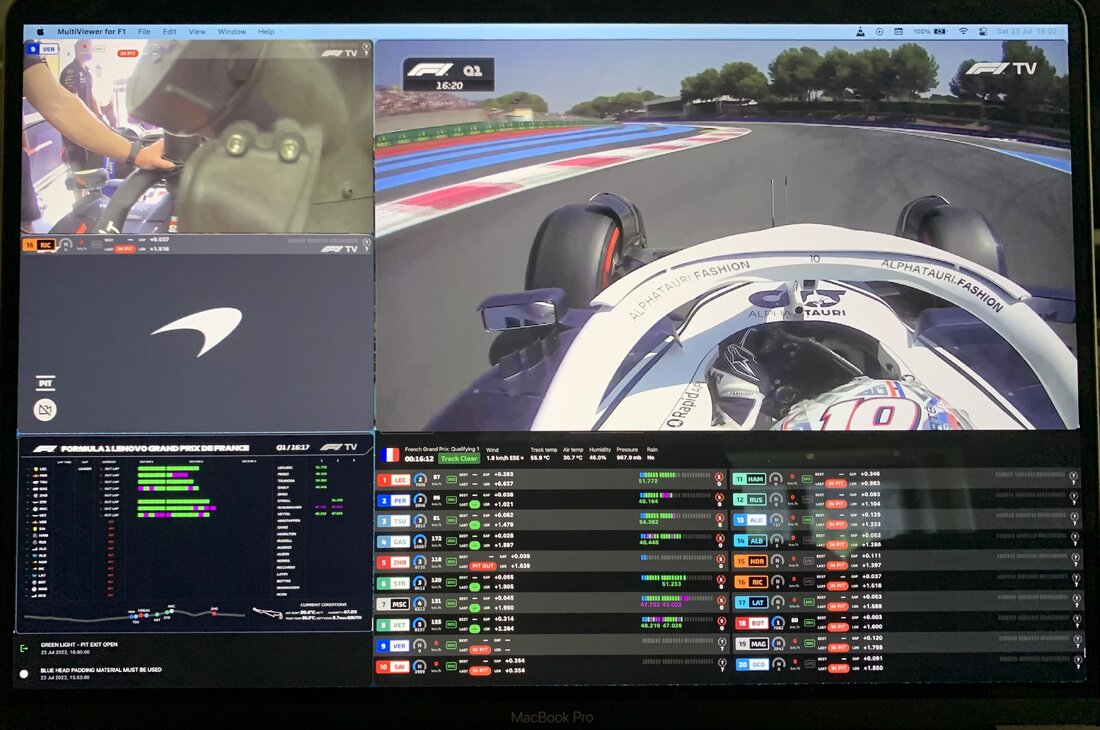Click the PIT OUT badge in Zhou's row
Image resolution: width=1100 pixels, height=730 pixels.
pos(483,566)
